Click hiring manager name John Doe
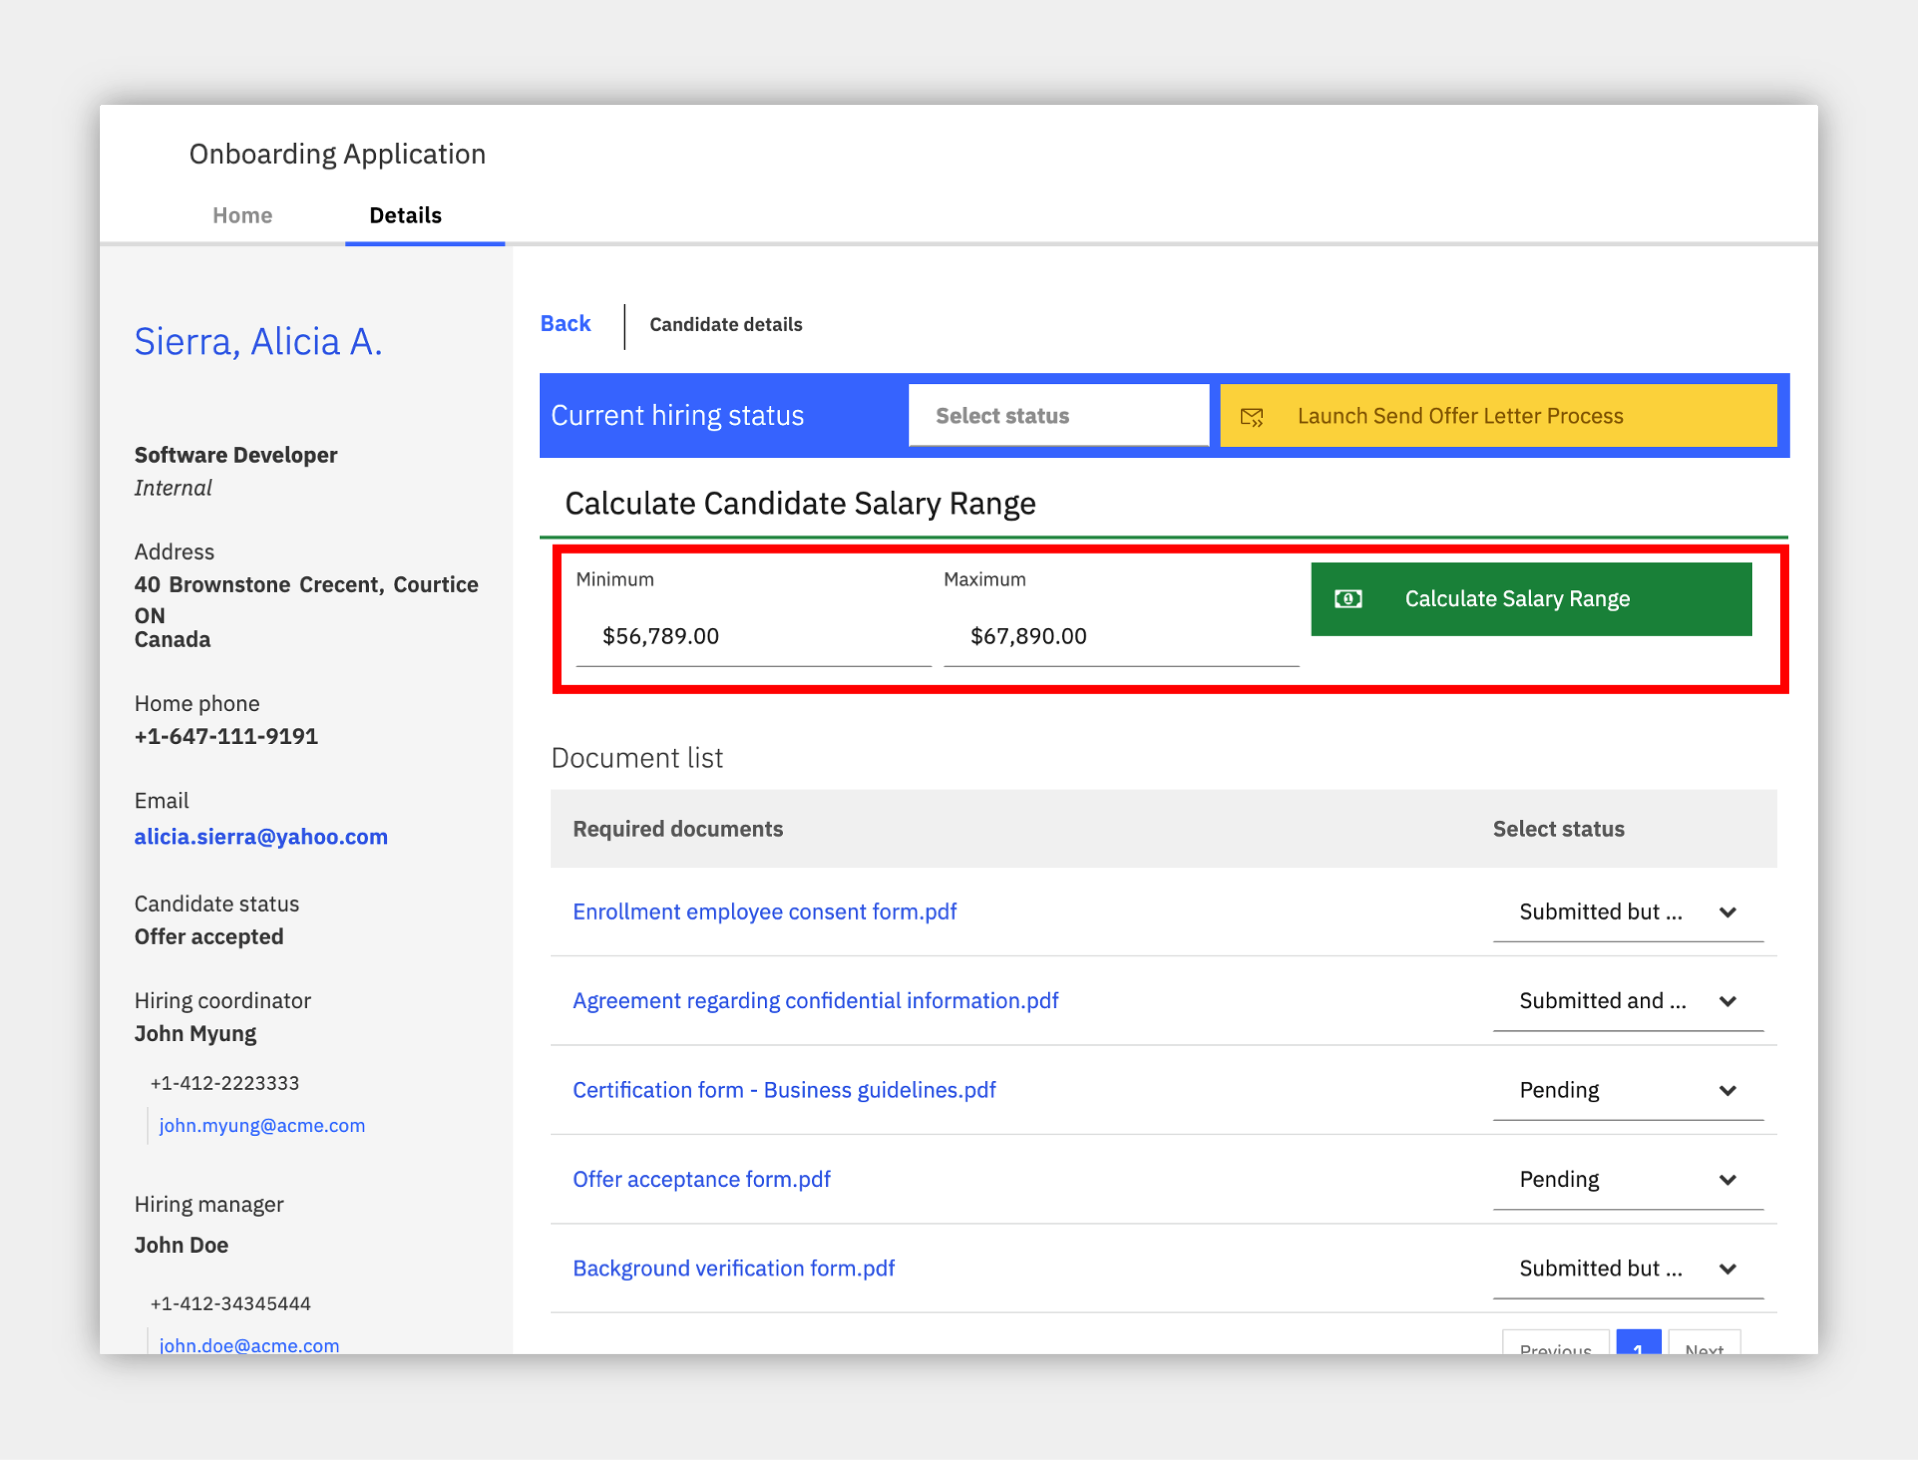 [181, 1245]
